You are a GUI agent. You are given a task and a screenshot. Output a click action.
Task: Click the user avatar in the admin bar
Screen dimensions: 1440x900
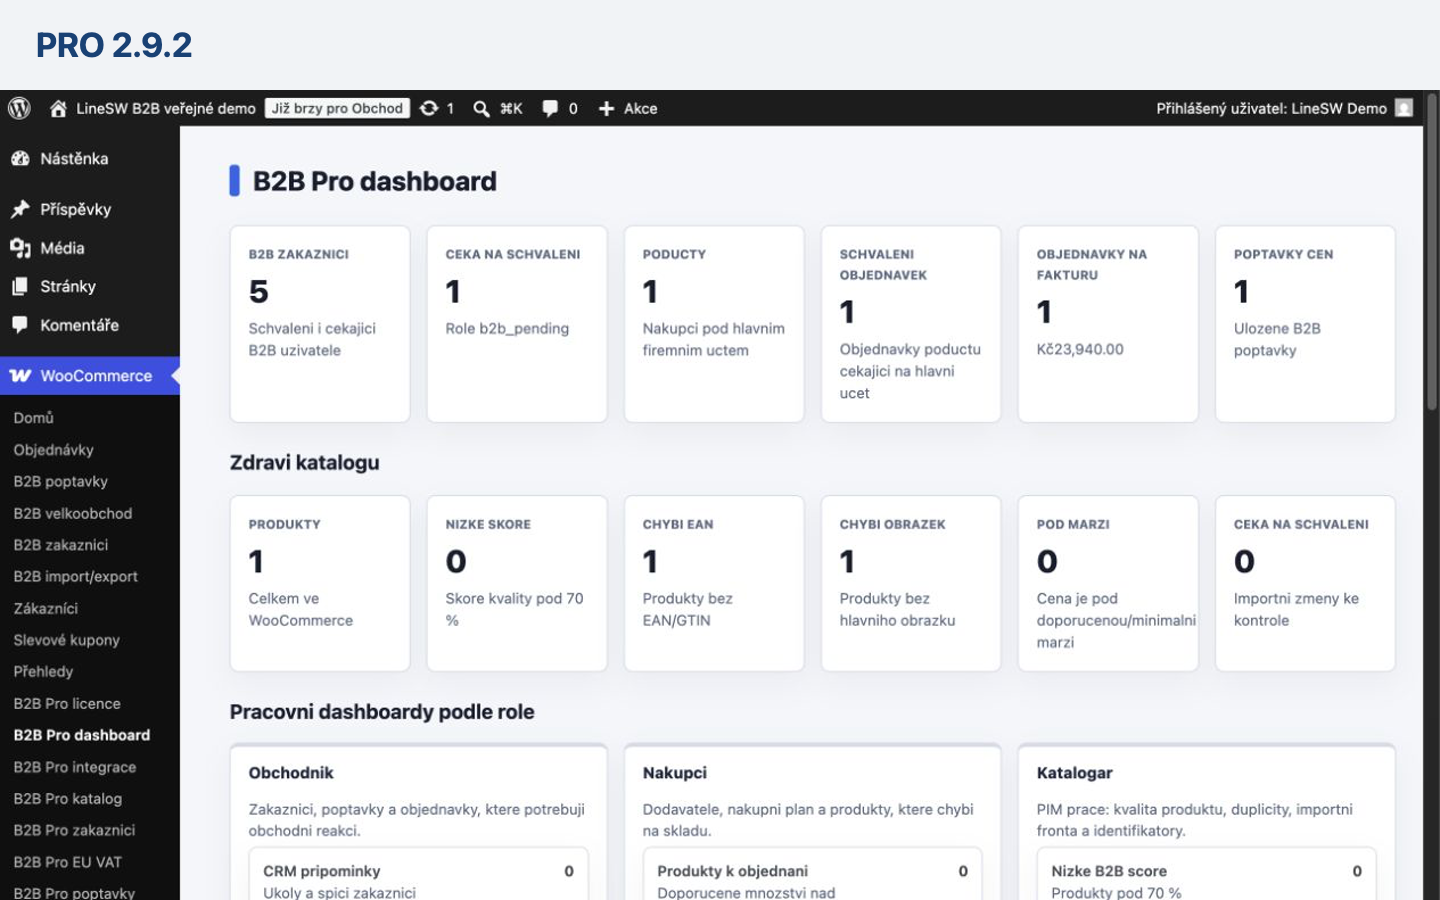[x=1404, y=108]
